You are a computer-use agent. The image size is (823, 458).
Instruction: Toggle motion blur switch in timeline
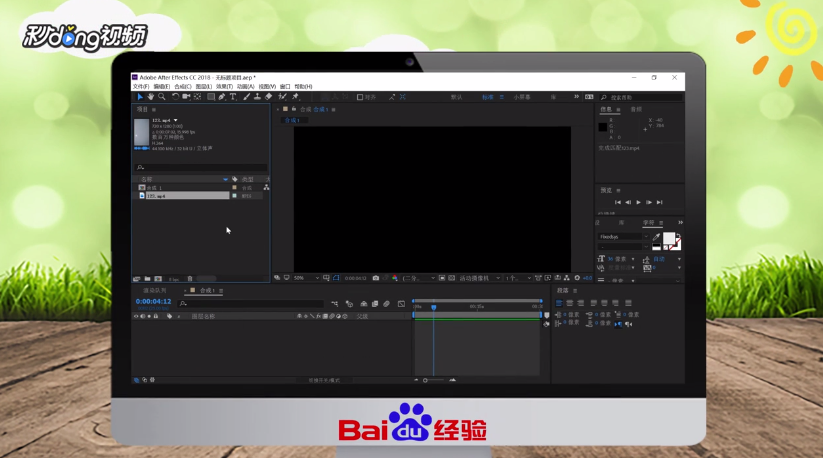tap(386, 304)
